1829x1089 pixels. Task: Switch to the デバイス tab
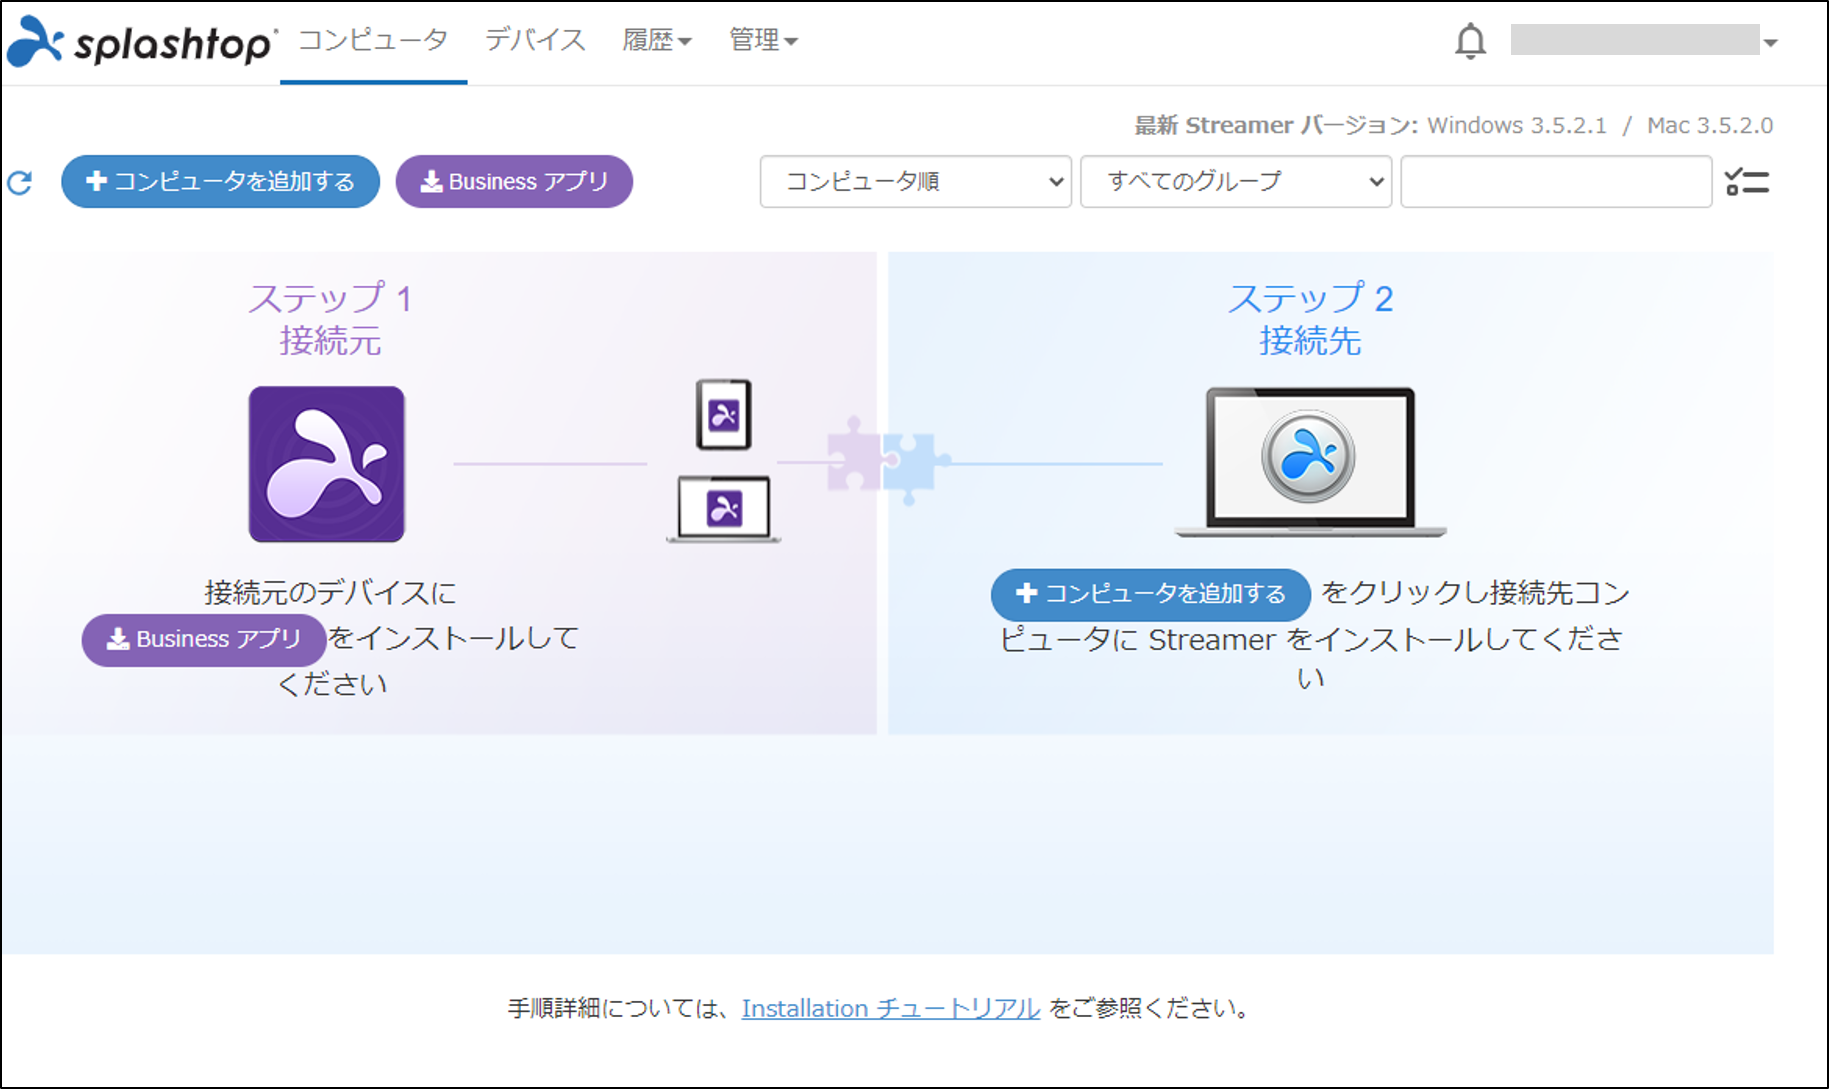point(534,40)
